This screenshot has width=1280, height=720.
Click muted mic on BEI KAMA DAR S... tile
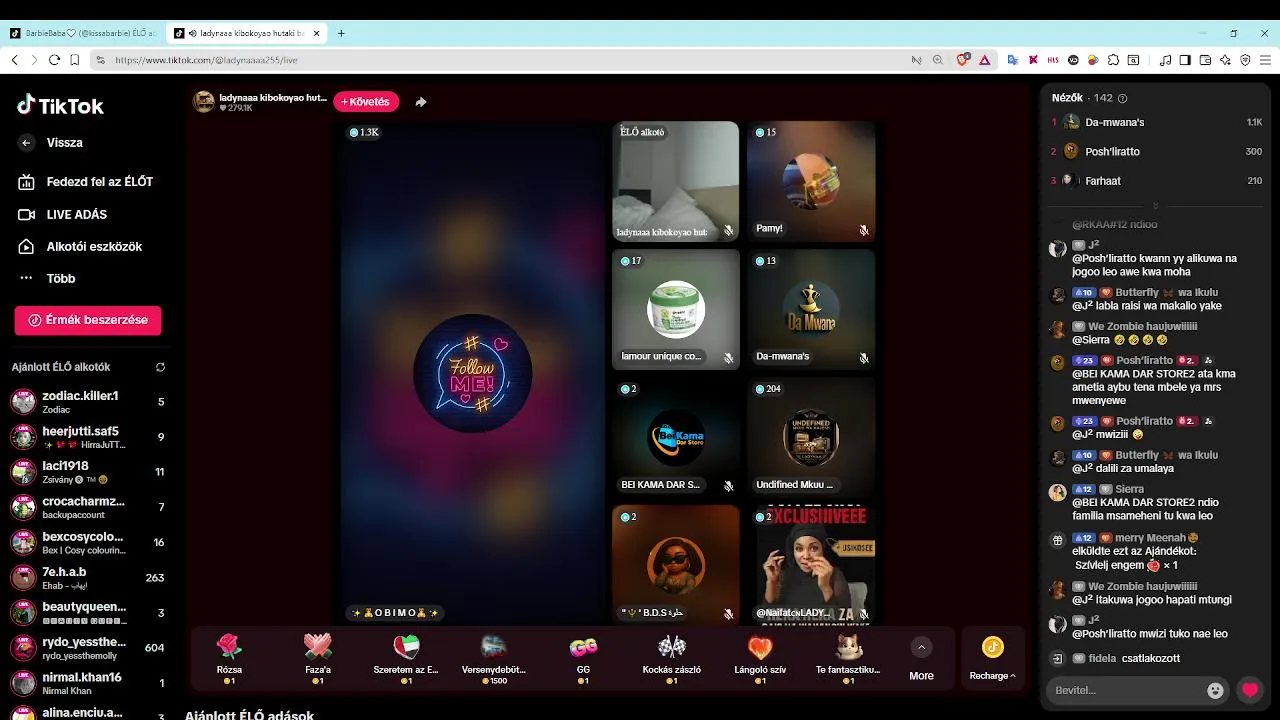pos(728,486)
